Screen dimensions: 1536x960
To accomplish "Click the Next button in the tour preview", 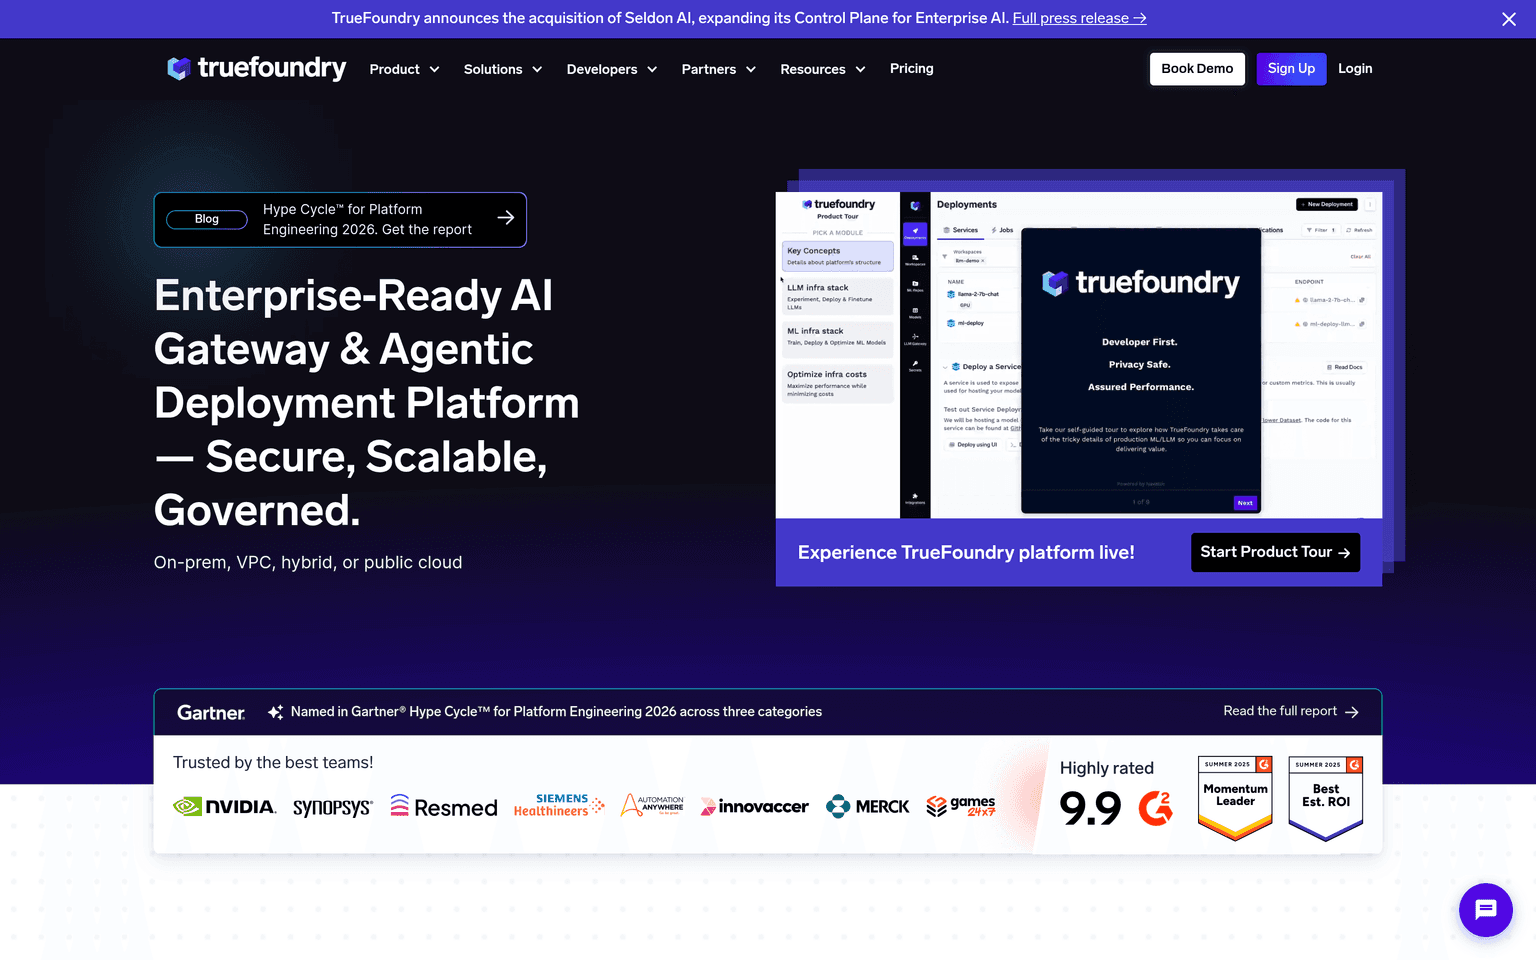I will (1245, 503).
